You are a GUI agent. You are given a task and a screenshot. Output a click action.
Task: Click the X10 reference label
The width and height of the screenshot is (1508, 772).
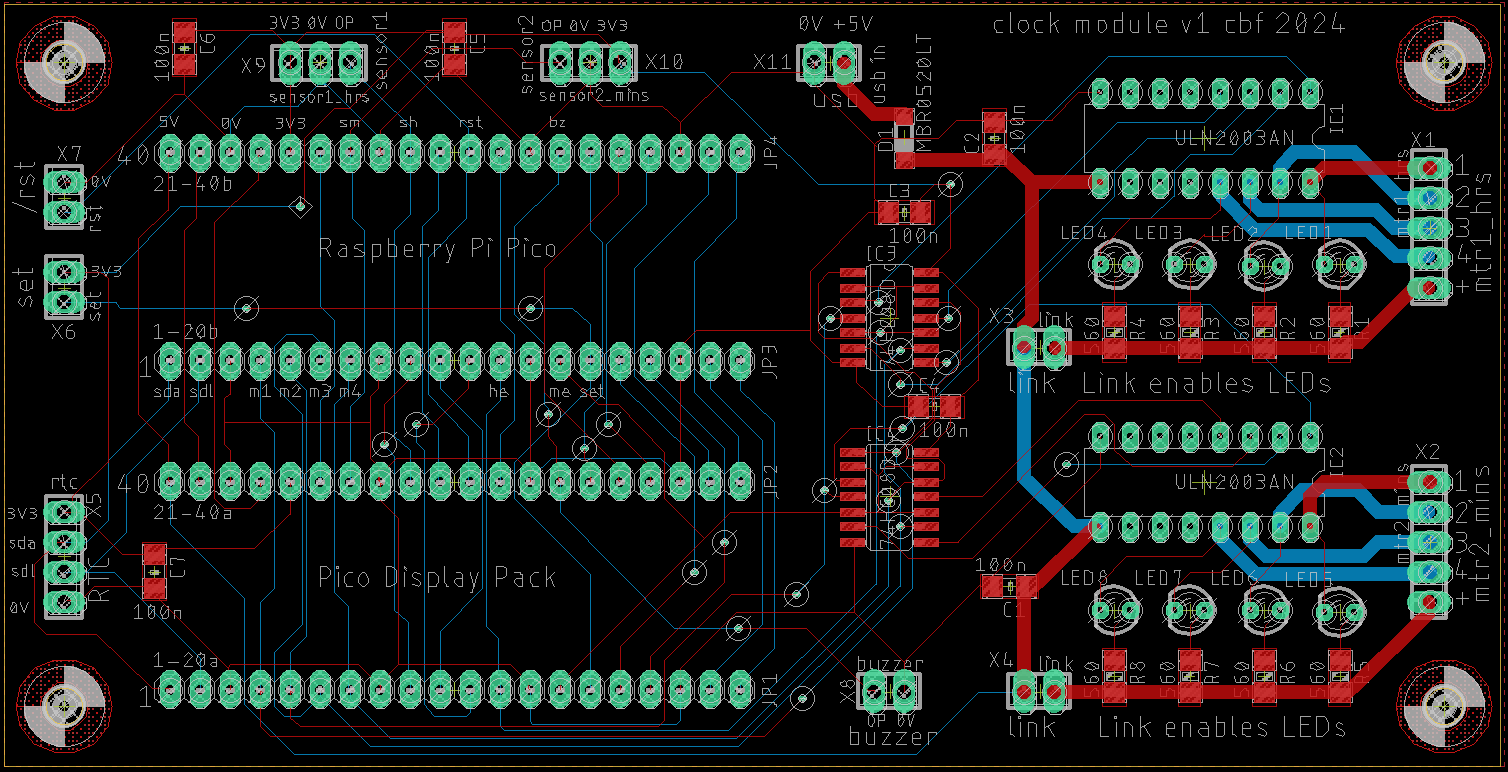[664, 62]
